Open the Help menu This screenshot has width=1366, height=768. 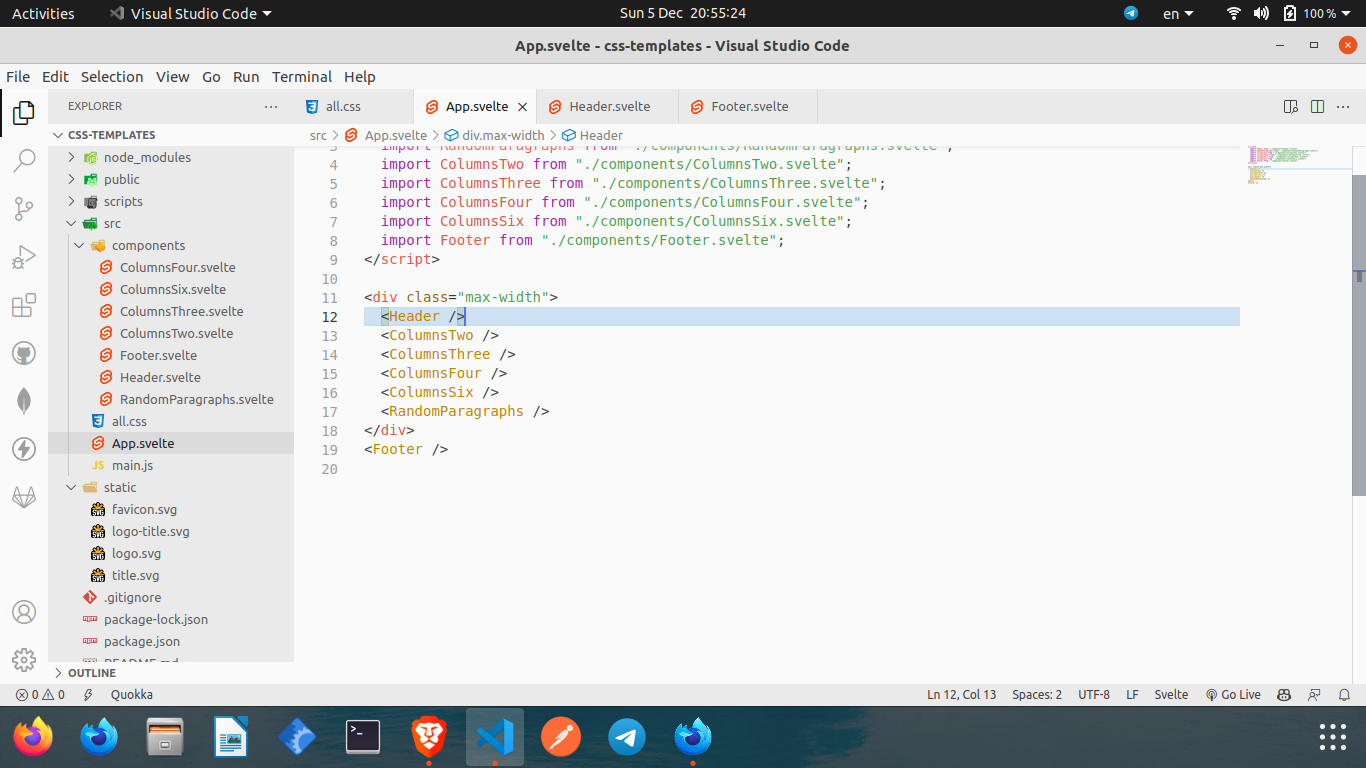pyautogui.click(x=360, y=77)
